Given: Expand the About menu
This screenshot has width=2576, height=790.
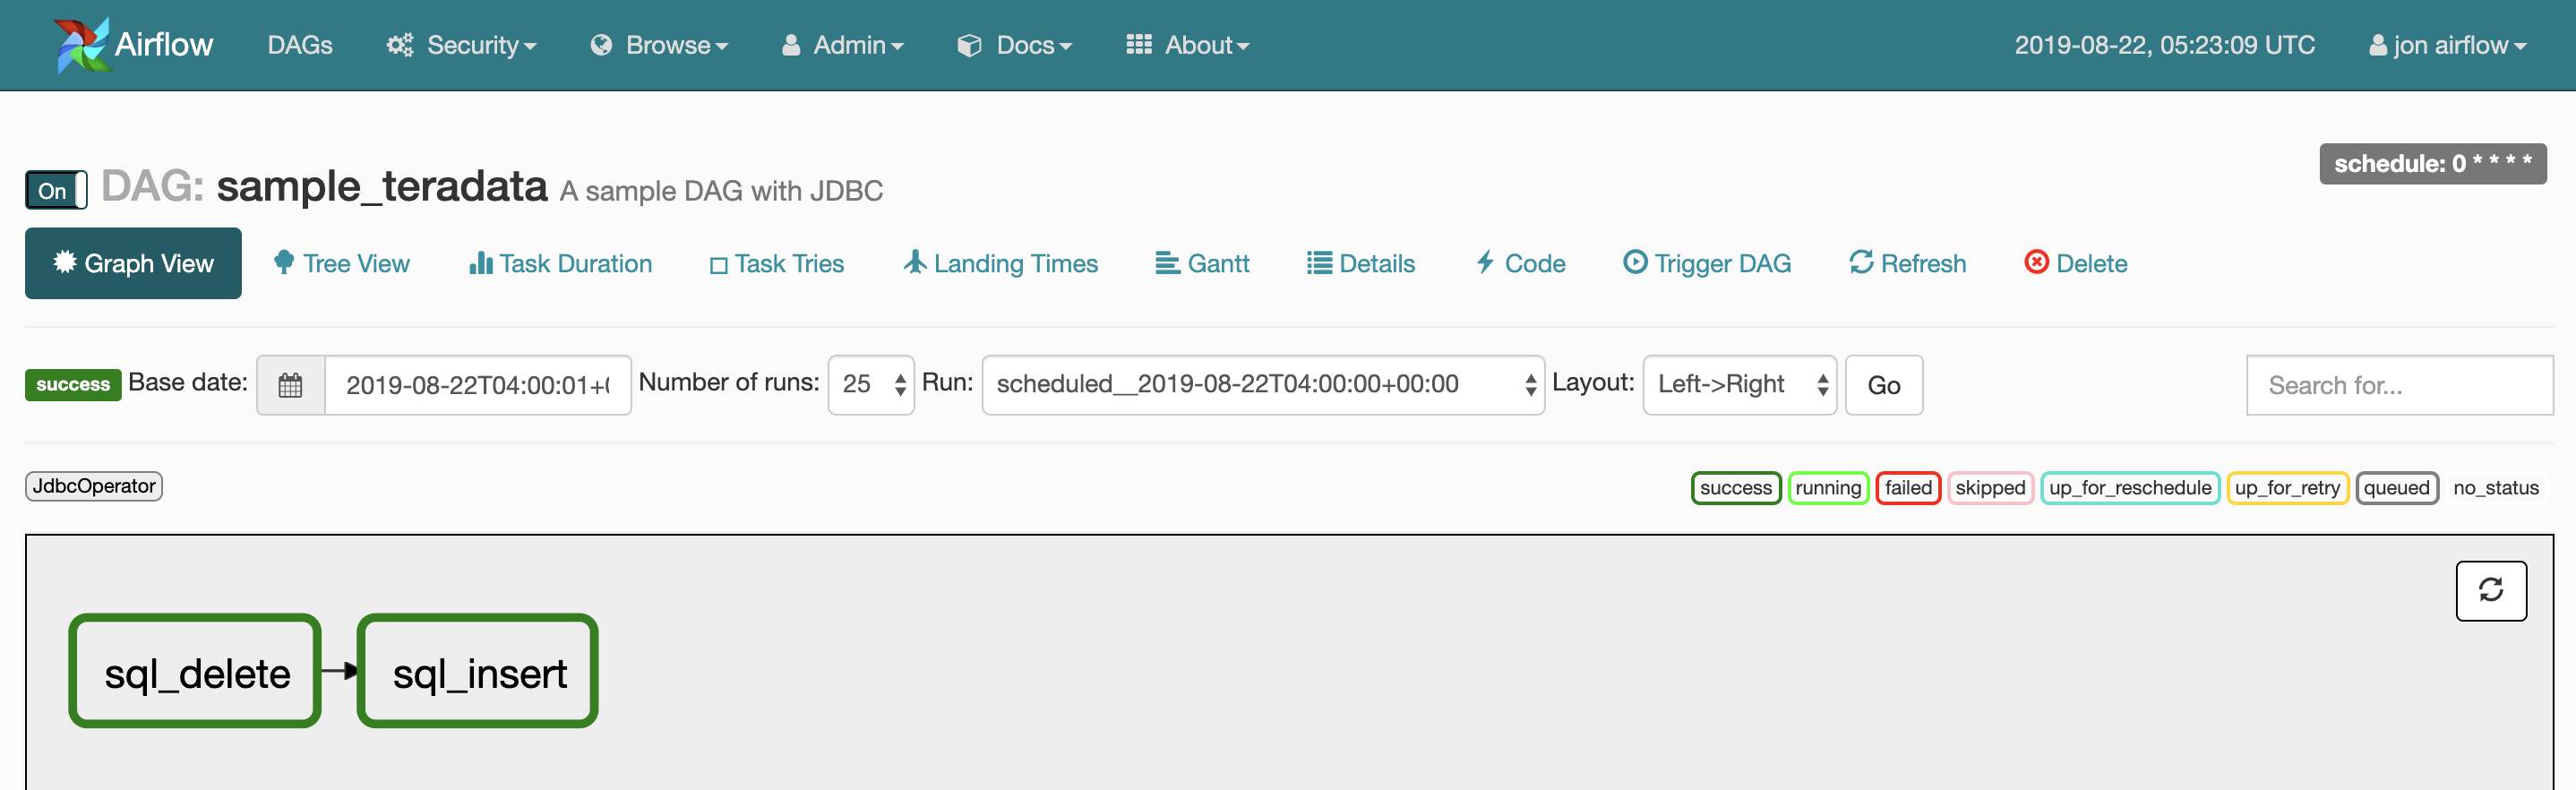Looking at the screenshot, I should (x=1188, y=45).
